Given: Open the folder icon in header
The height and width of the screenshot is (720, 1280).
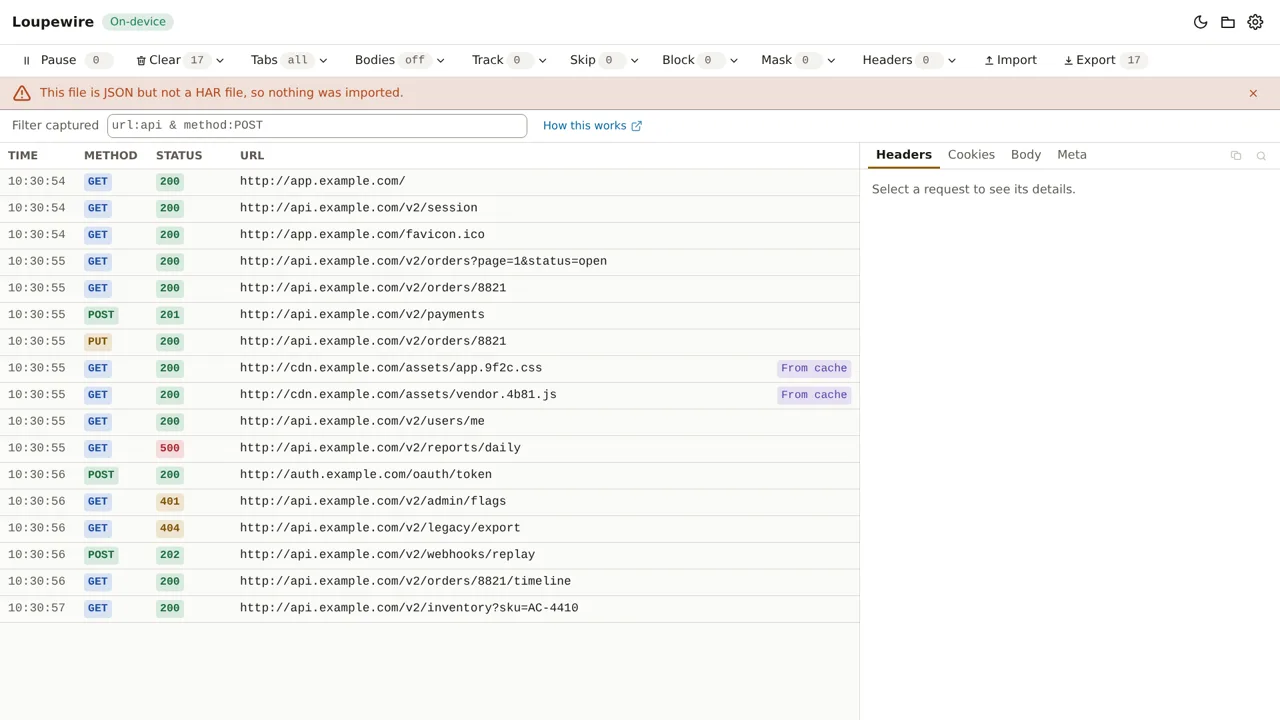Looking at the screenshot, I should pos(1228,22).
